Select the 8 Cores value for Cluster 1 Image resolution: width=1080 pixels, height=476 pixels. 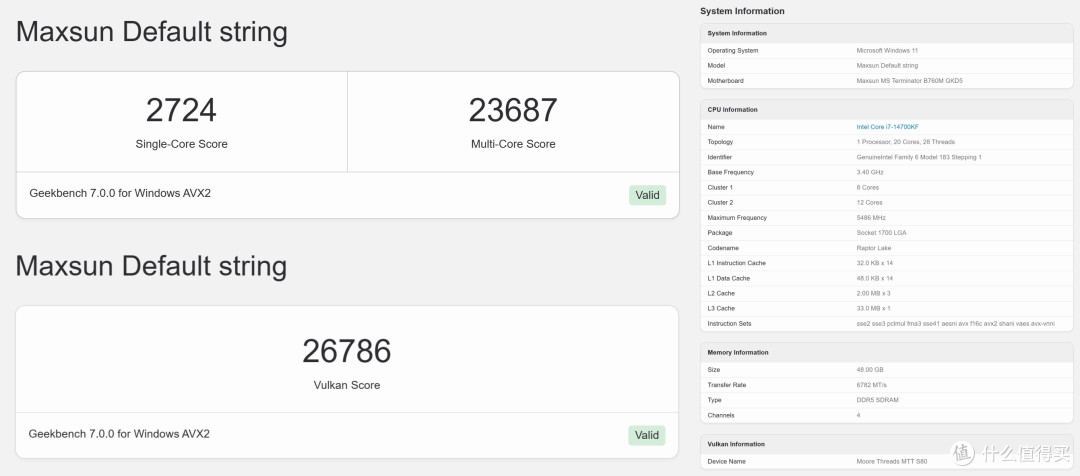click(868, 187)
